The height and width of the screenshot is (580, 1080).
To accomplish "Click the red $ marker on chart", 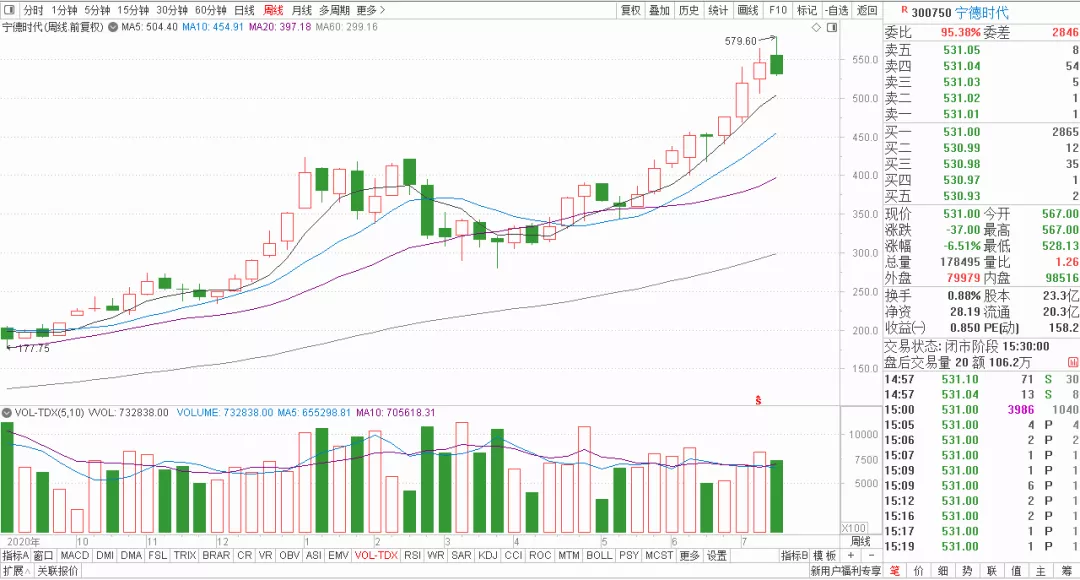I will point(758,400).
